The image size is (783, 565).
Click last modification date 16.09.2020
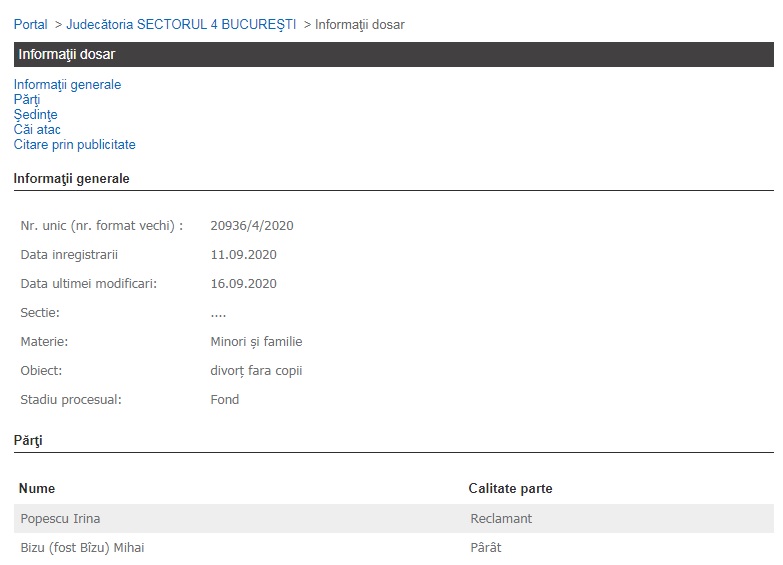coord(243,284)
